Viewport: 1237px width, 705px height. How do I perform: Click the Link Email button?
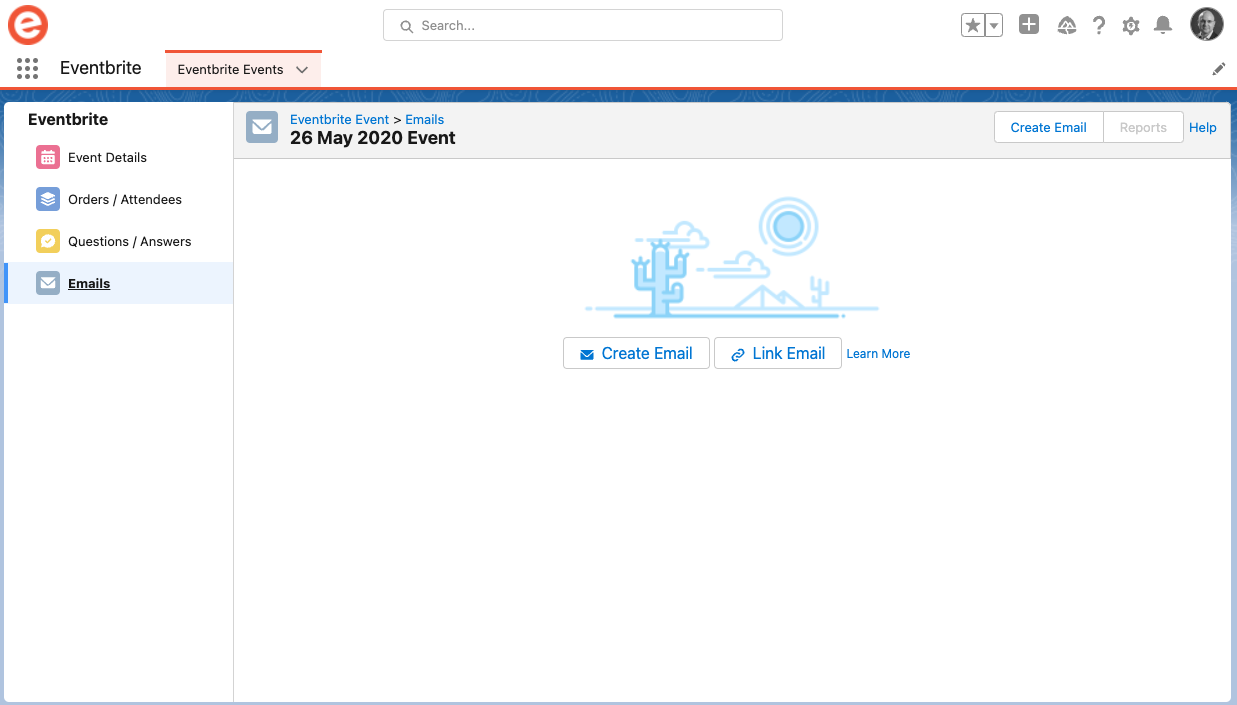point(778,353)
